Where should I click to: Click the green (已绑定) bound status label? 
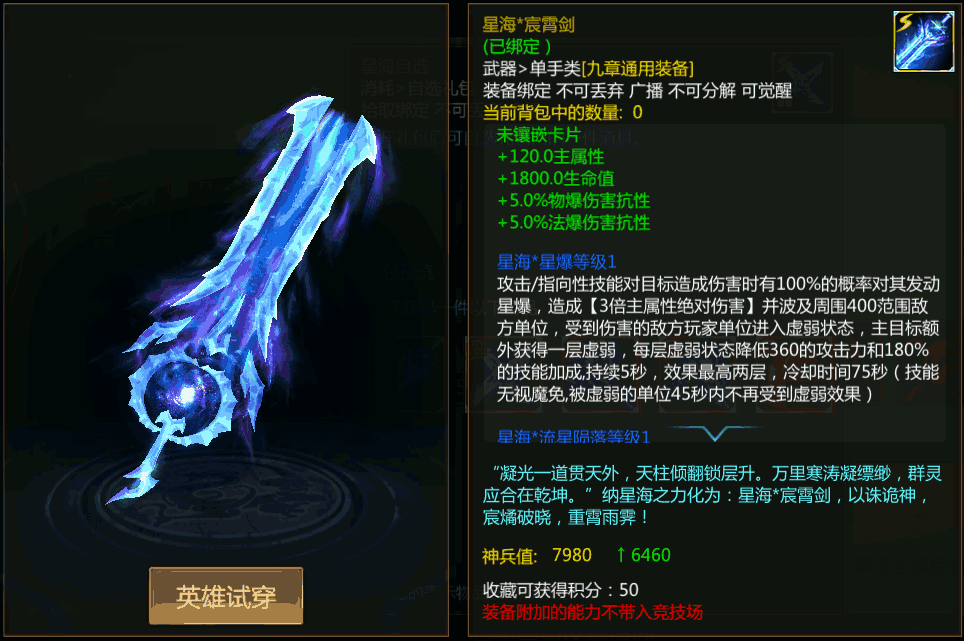[517, 47]
